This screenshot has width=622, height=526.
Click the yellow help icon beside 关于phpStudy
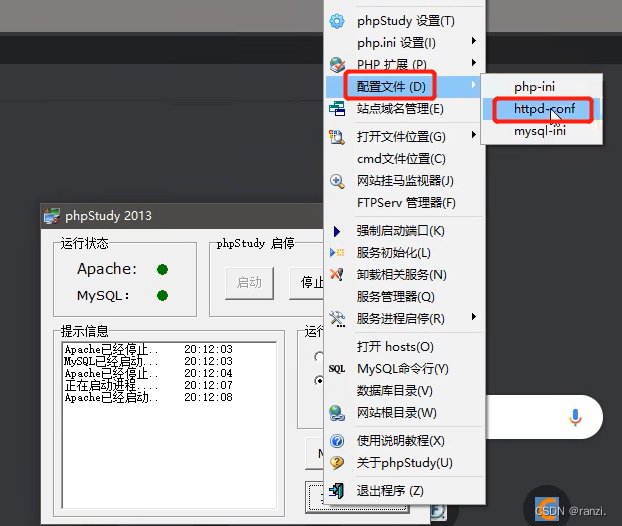click(x=337, y=463)
